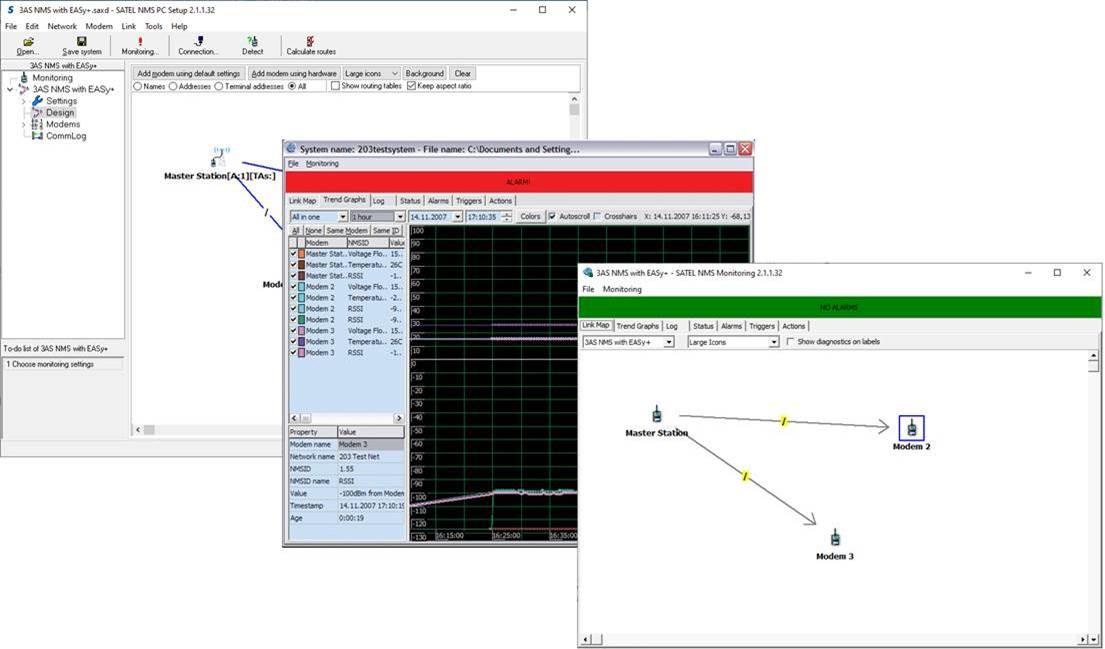Select the CommLog node in the tree

(66, 136)
